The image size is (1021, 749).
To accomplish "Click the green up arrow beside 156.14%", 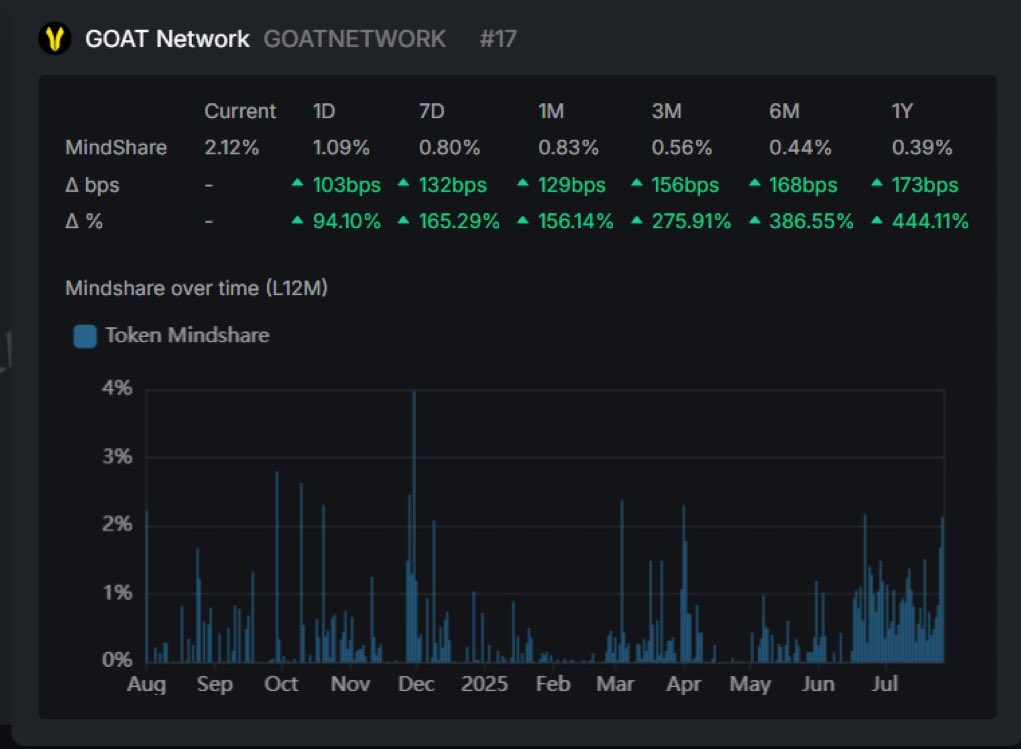I will pos(523,220).
